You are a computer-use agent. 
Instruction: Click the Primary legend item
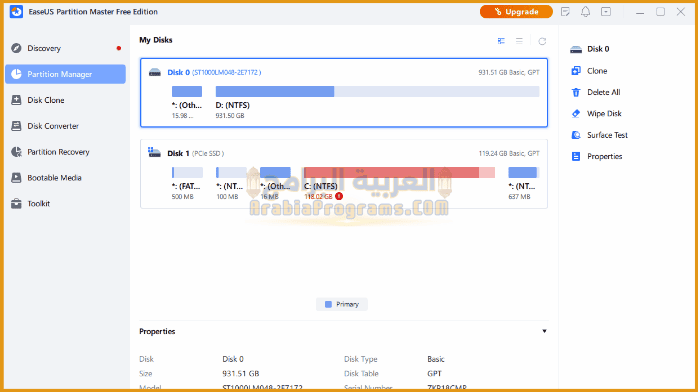342,304
